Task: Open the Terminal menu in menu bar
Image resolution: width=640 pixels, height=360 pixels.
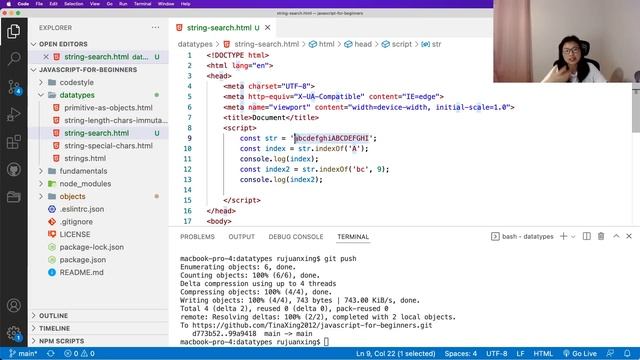Action: (142, 4)
